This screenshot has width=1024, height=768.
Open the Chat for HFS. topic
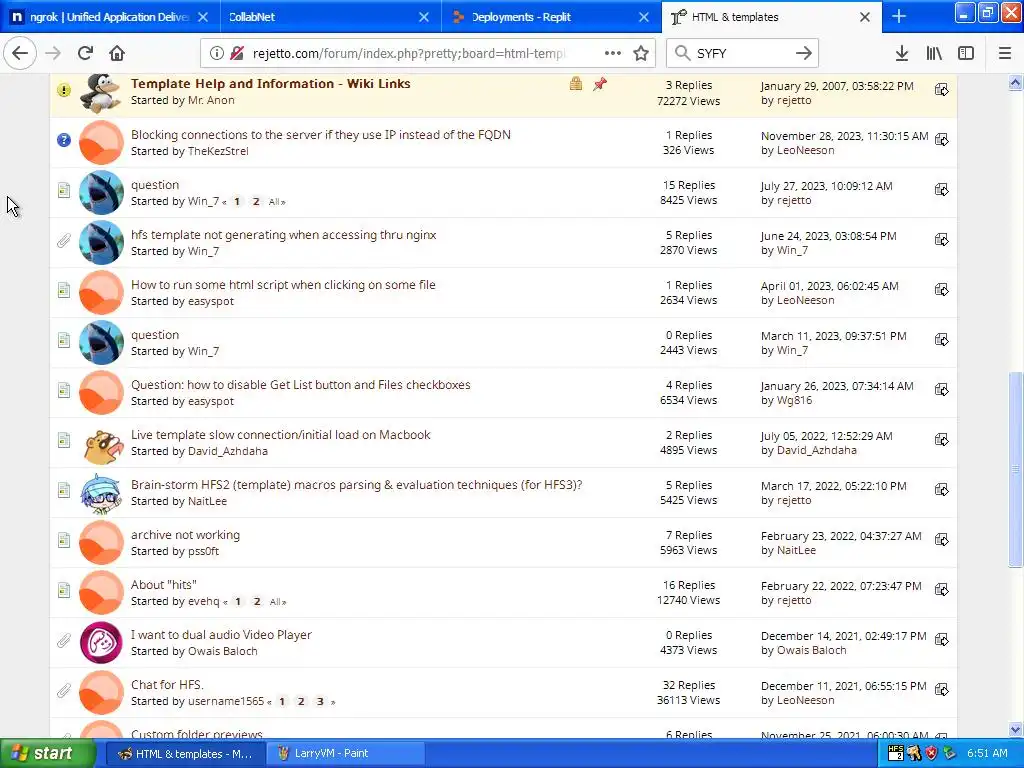(167, 684)
